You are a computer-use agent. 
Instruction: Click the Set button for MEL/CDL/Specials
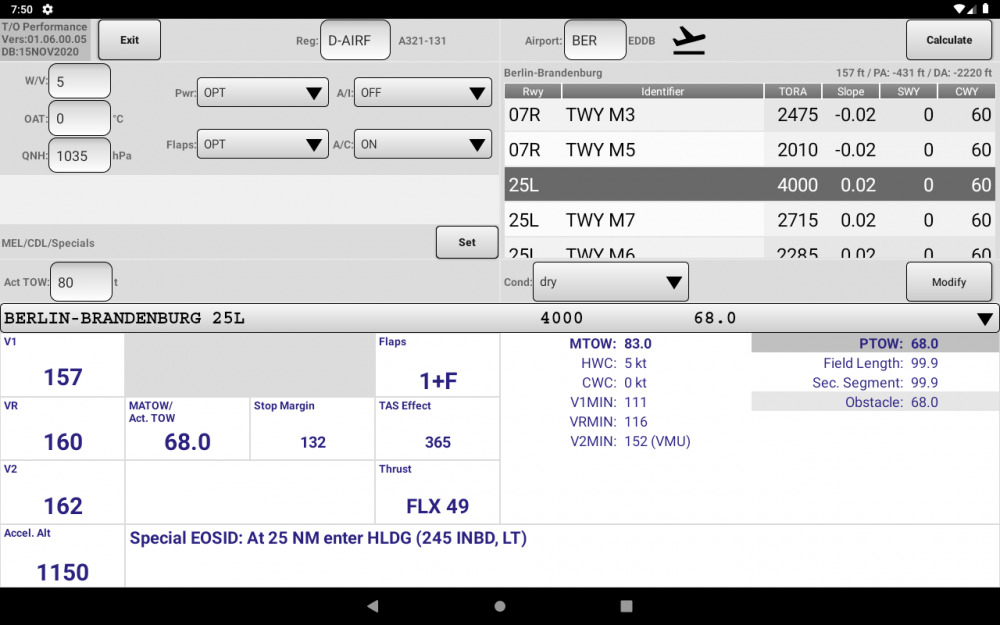pos(467,242)
